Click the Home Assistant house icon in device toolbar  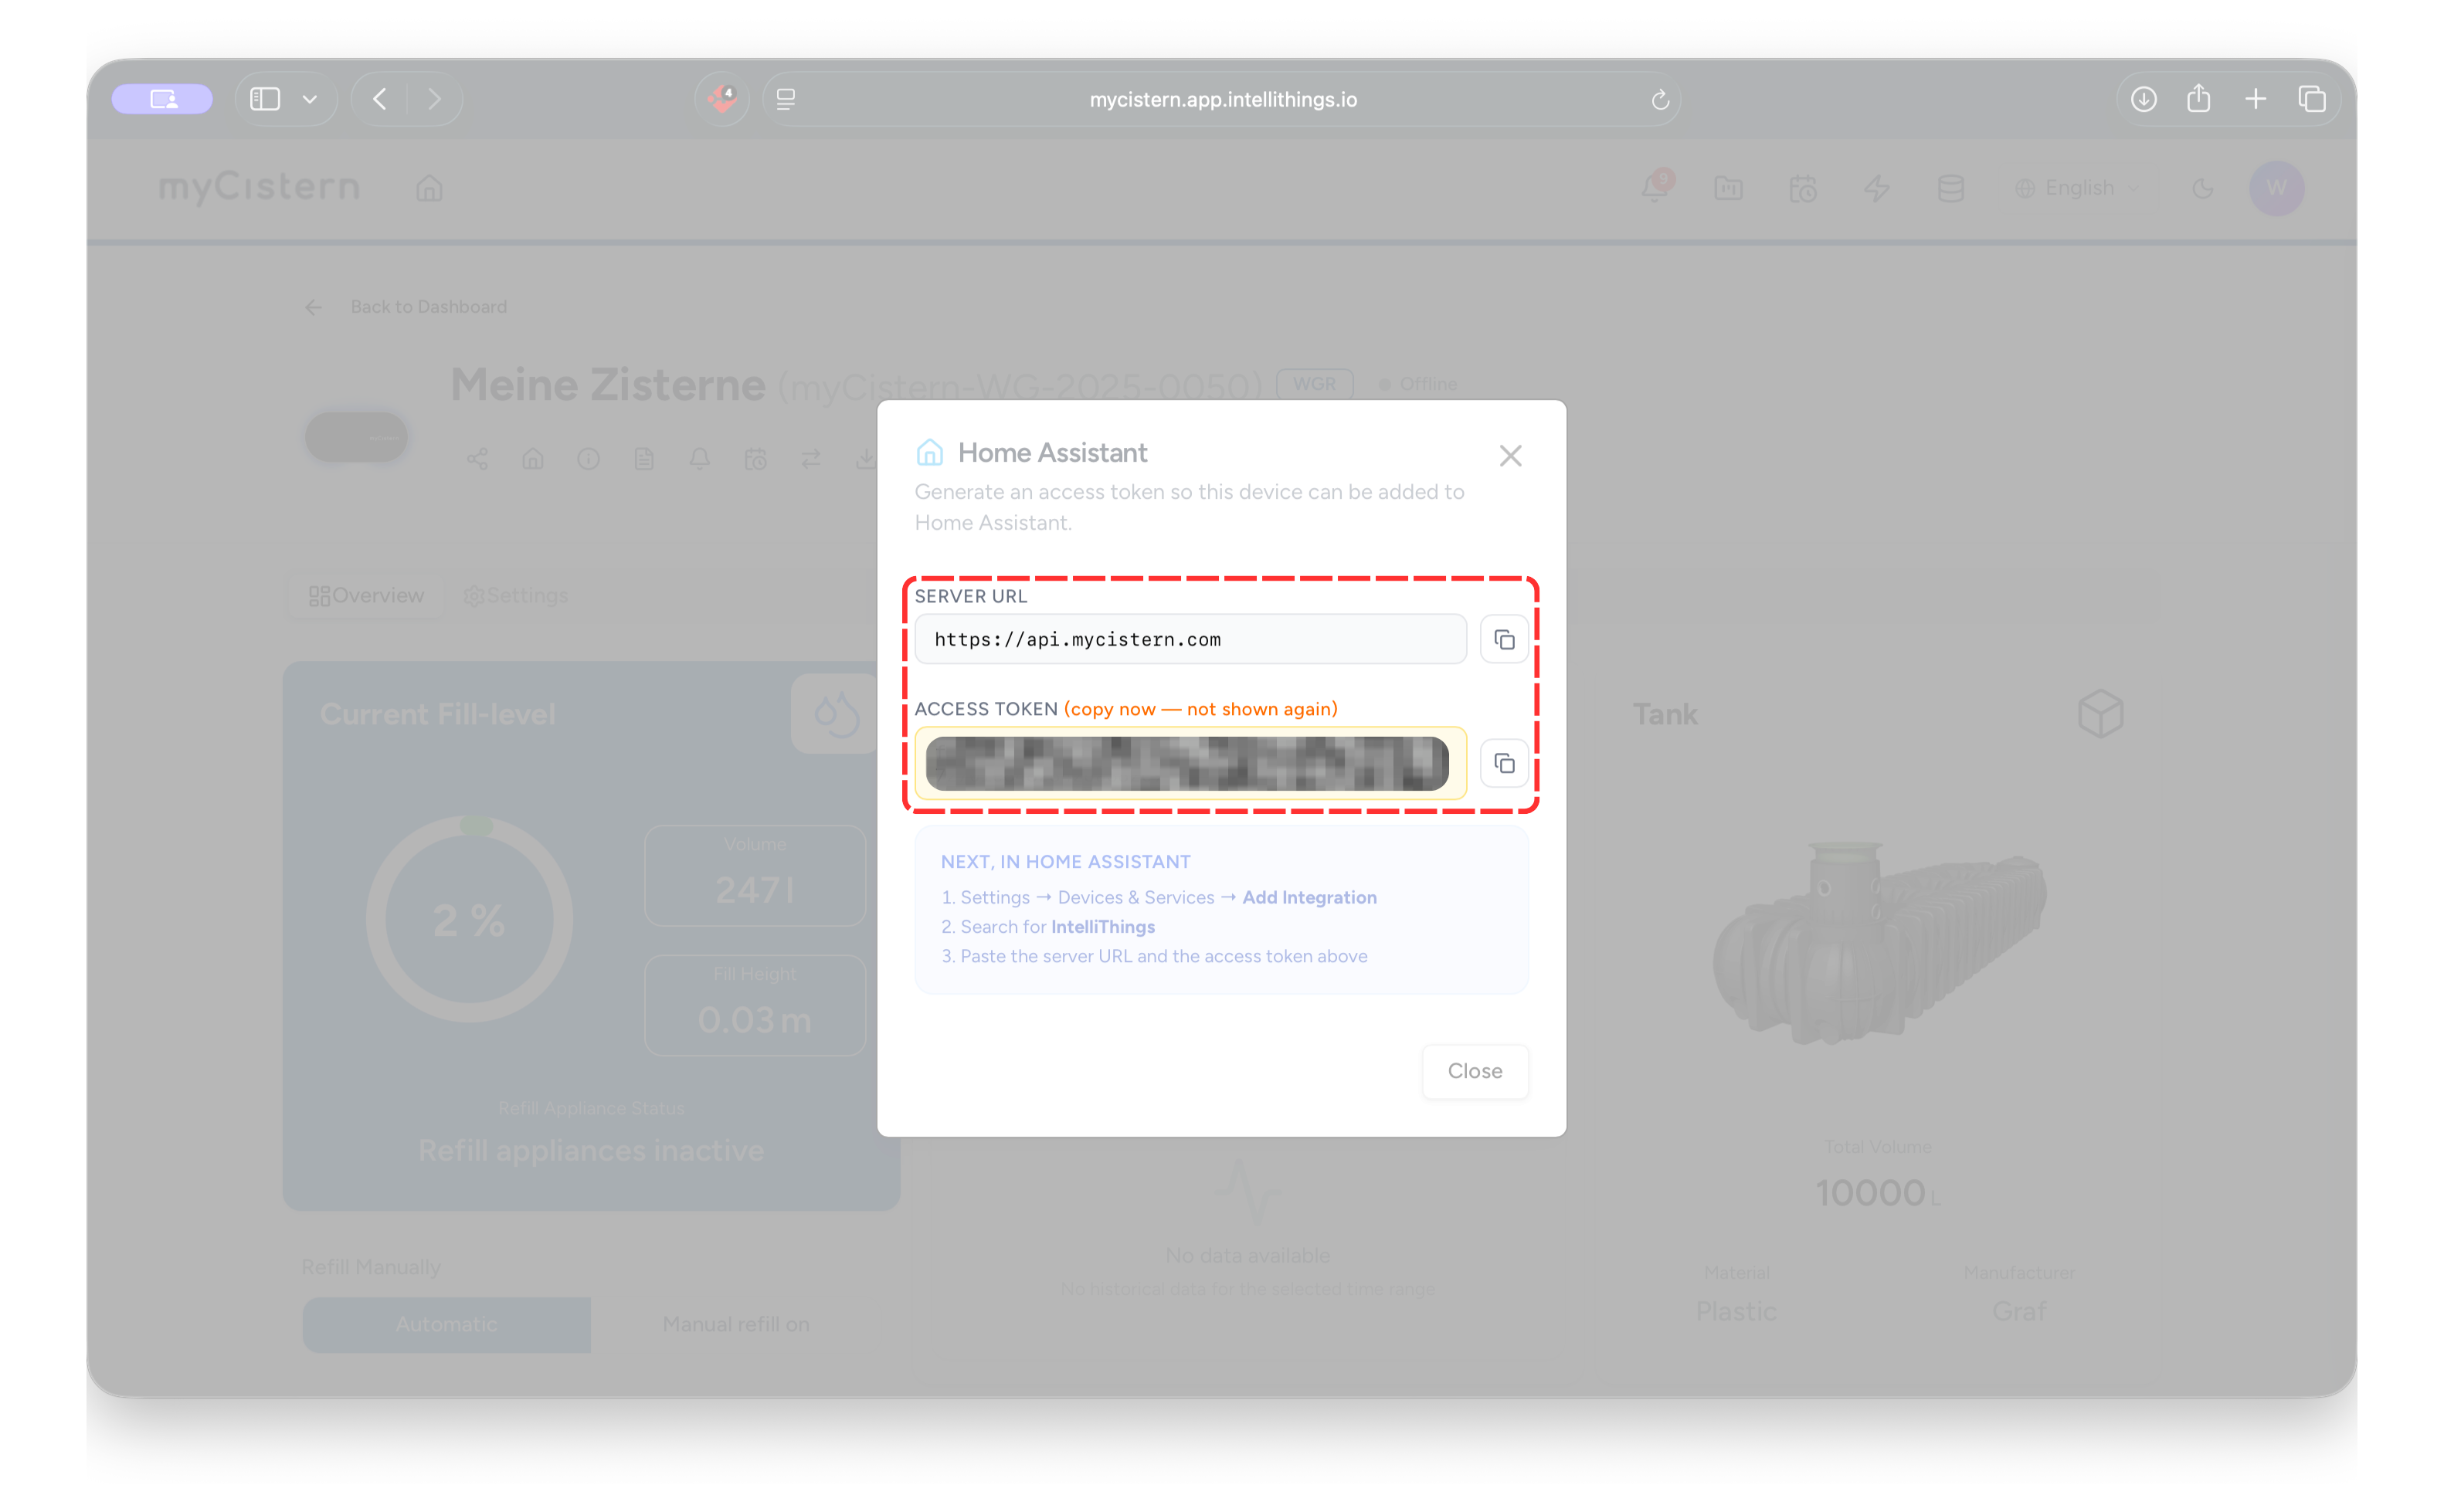533,459
